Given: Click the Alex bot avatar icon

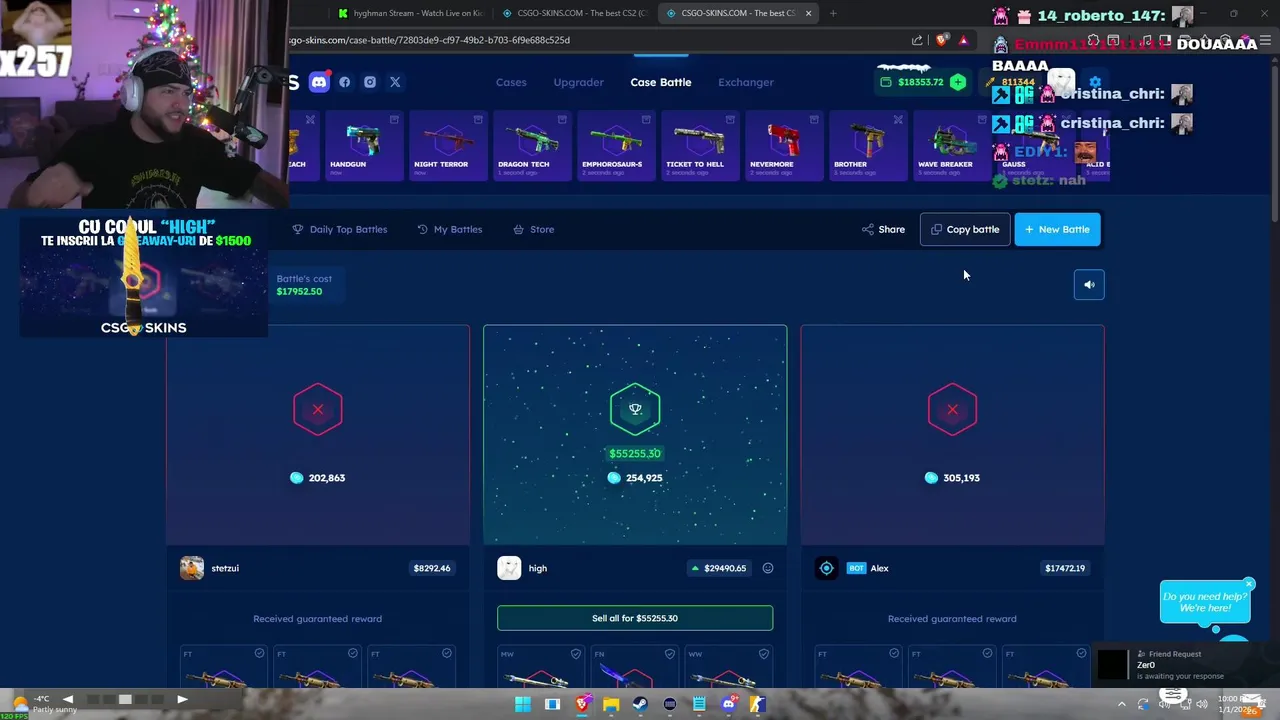Looking at the screenshot, I should tap(827, 568).
